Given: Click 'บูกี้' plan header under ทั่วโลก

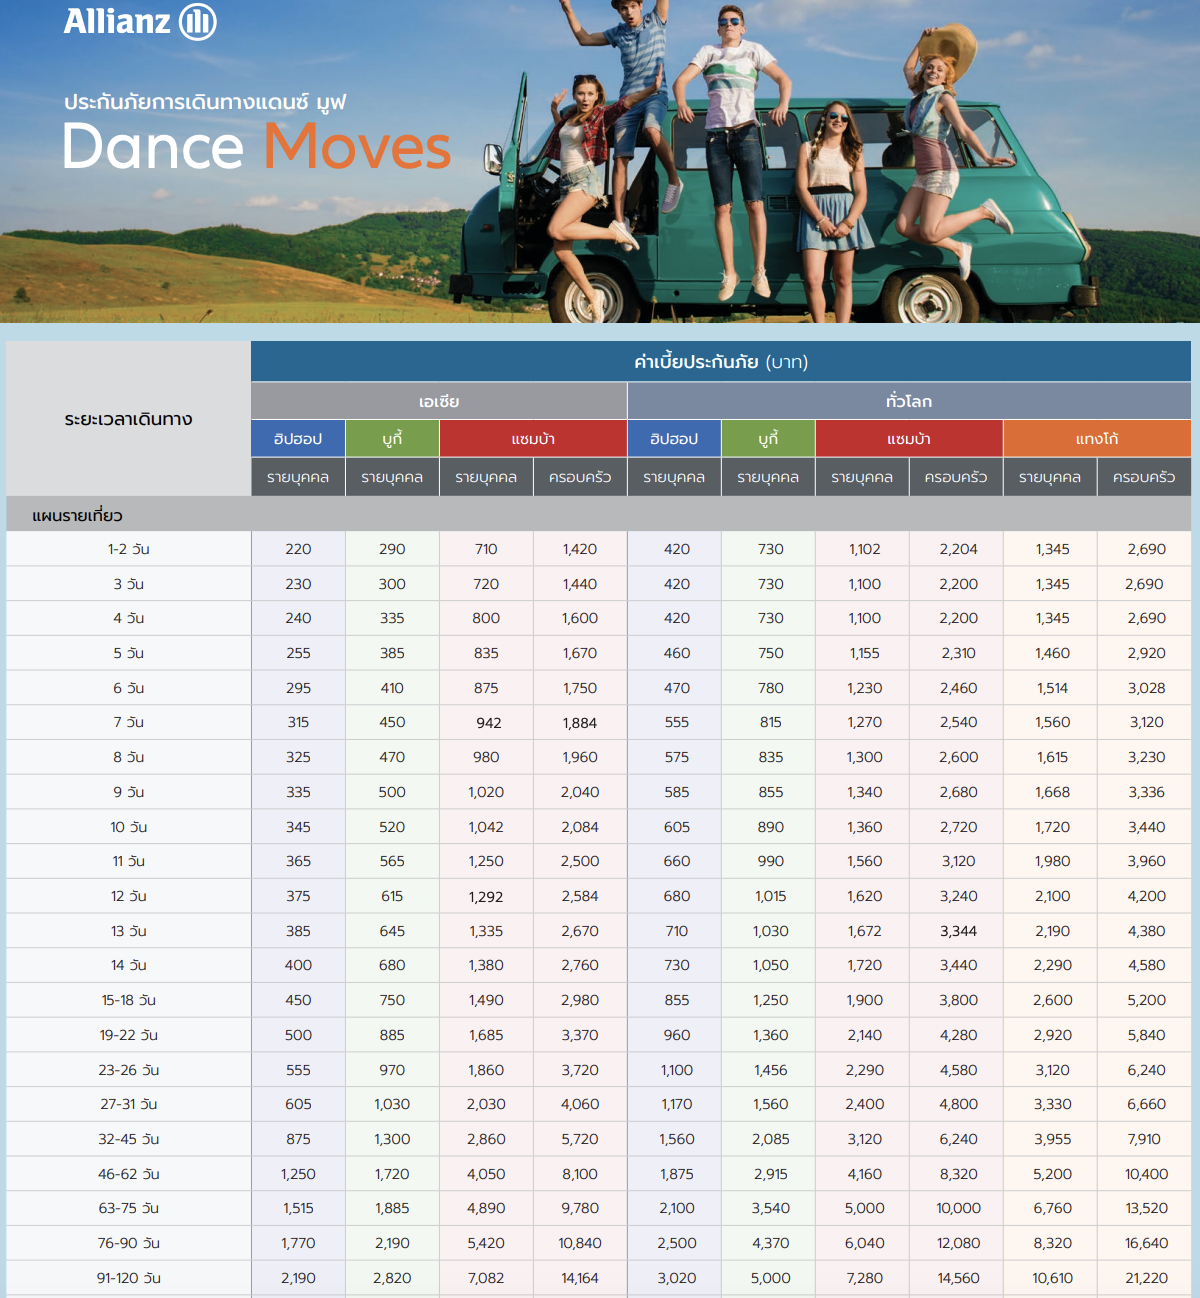Looking at the screenshot, I should [x=768, y=439].
